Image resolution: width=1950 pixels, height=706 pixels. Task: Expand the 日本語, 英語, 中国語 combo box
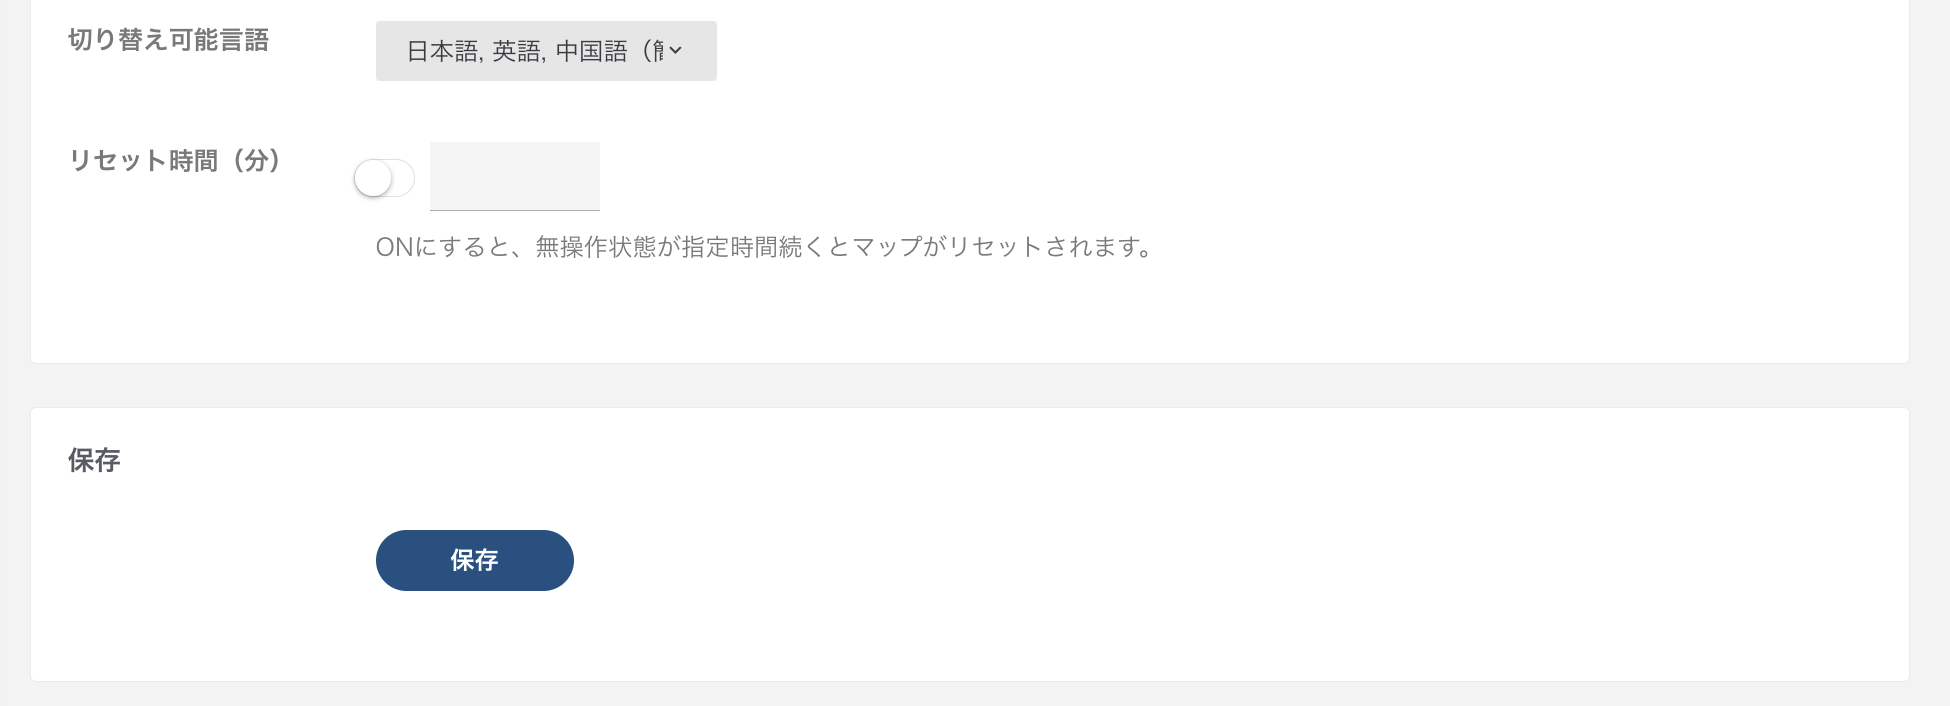[545, 51]
